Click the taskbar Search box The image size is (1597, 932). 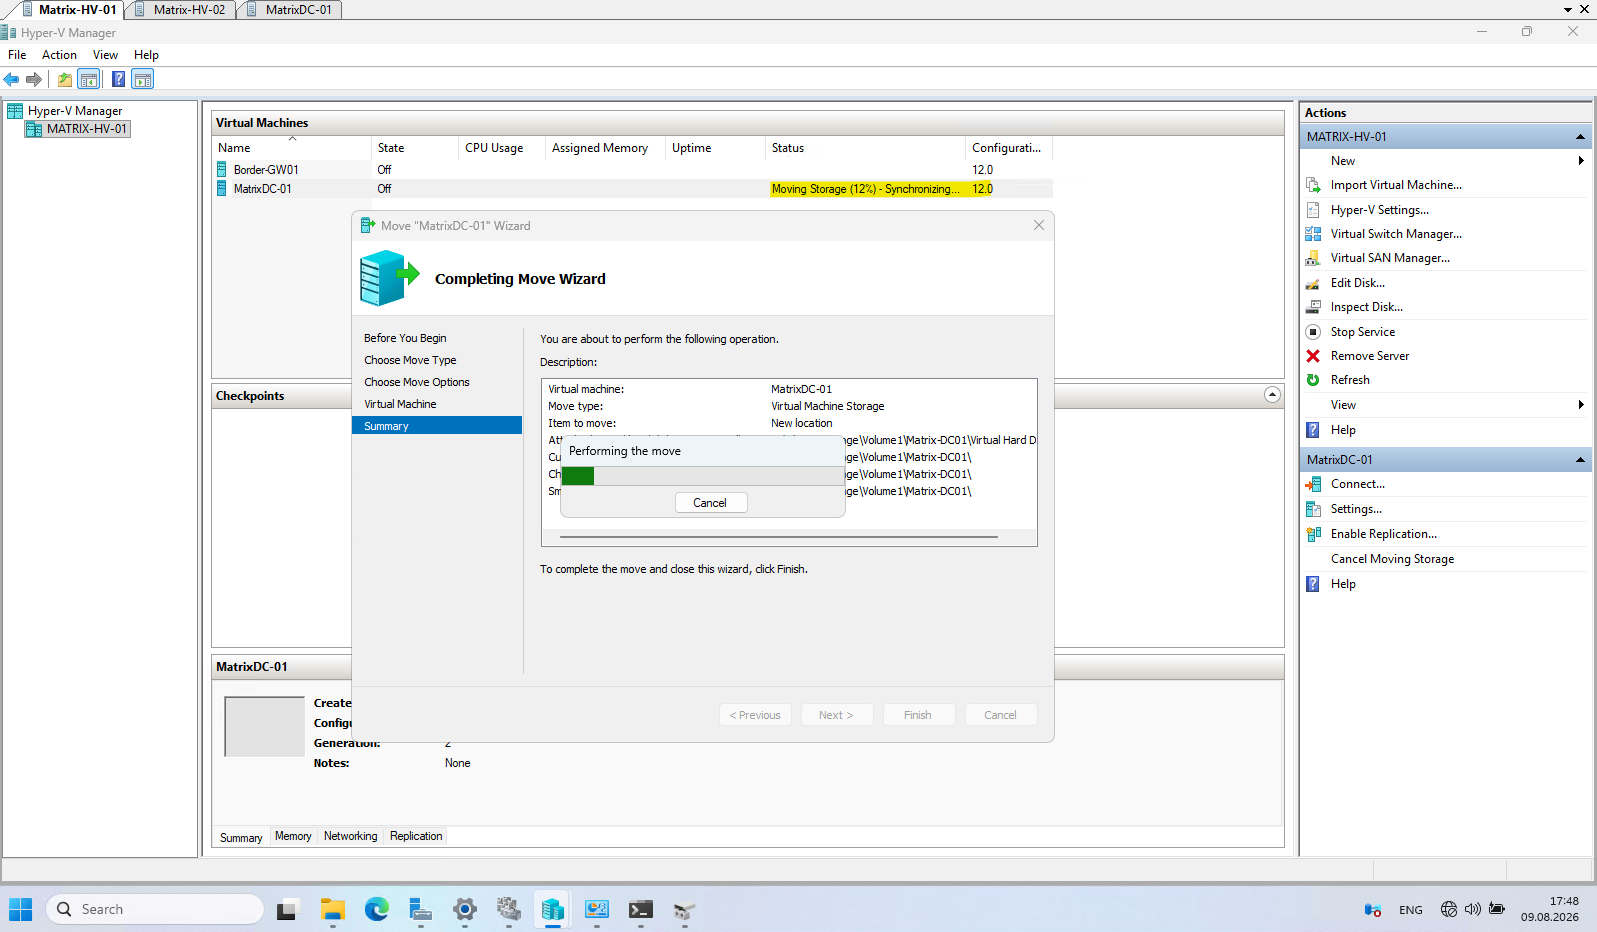coord(155,909)
